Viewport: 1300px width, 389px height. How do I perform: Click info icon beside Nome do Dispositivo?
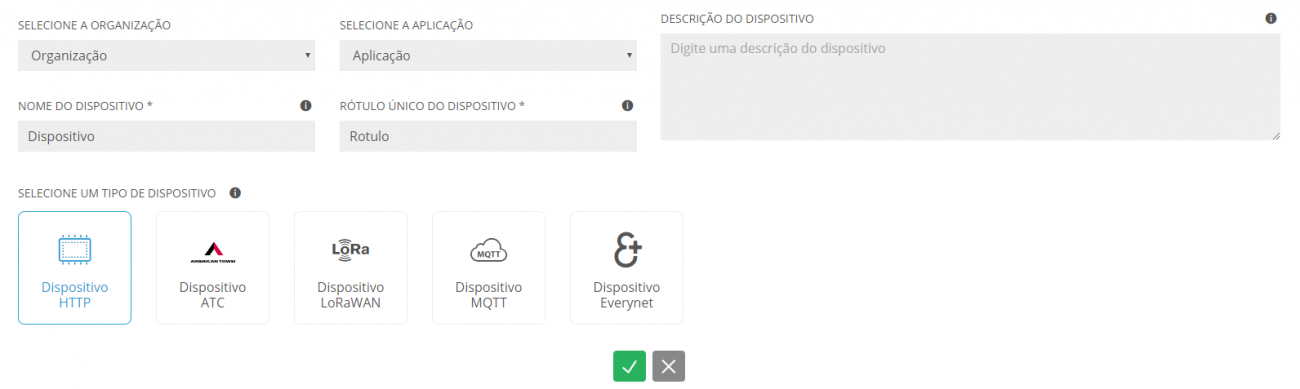[306, 105]
